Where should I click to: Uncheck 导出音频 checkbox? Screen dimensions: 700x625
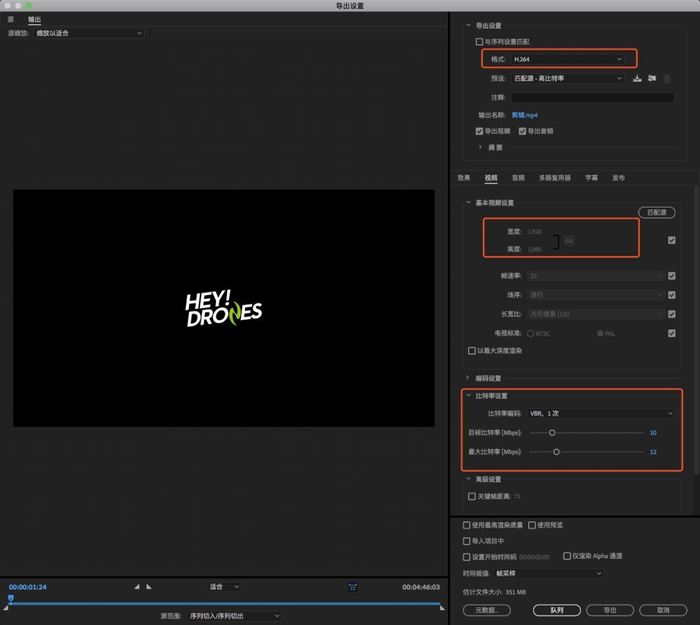pos(522,131)
